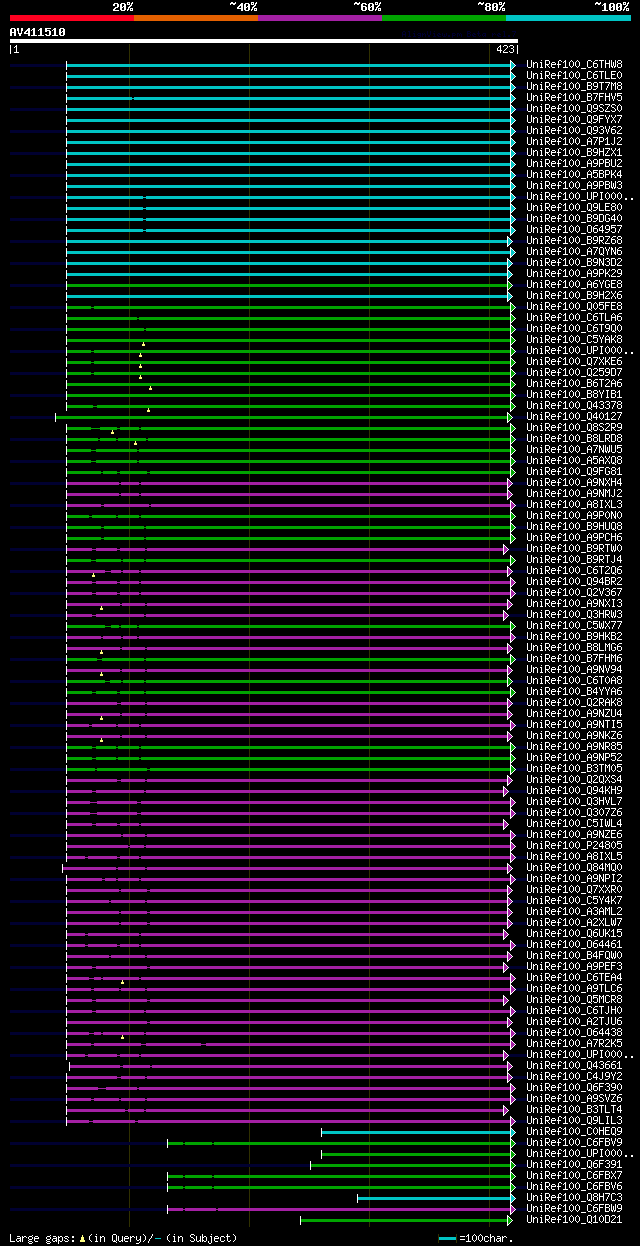
Task: Select UniRef100_A7R2K5 label
Action: pyautogui.click(x=574, y=1043)
